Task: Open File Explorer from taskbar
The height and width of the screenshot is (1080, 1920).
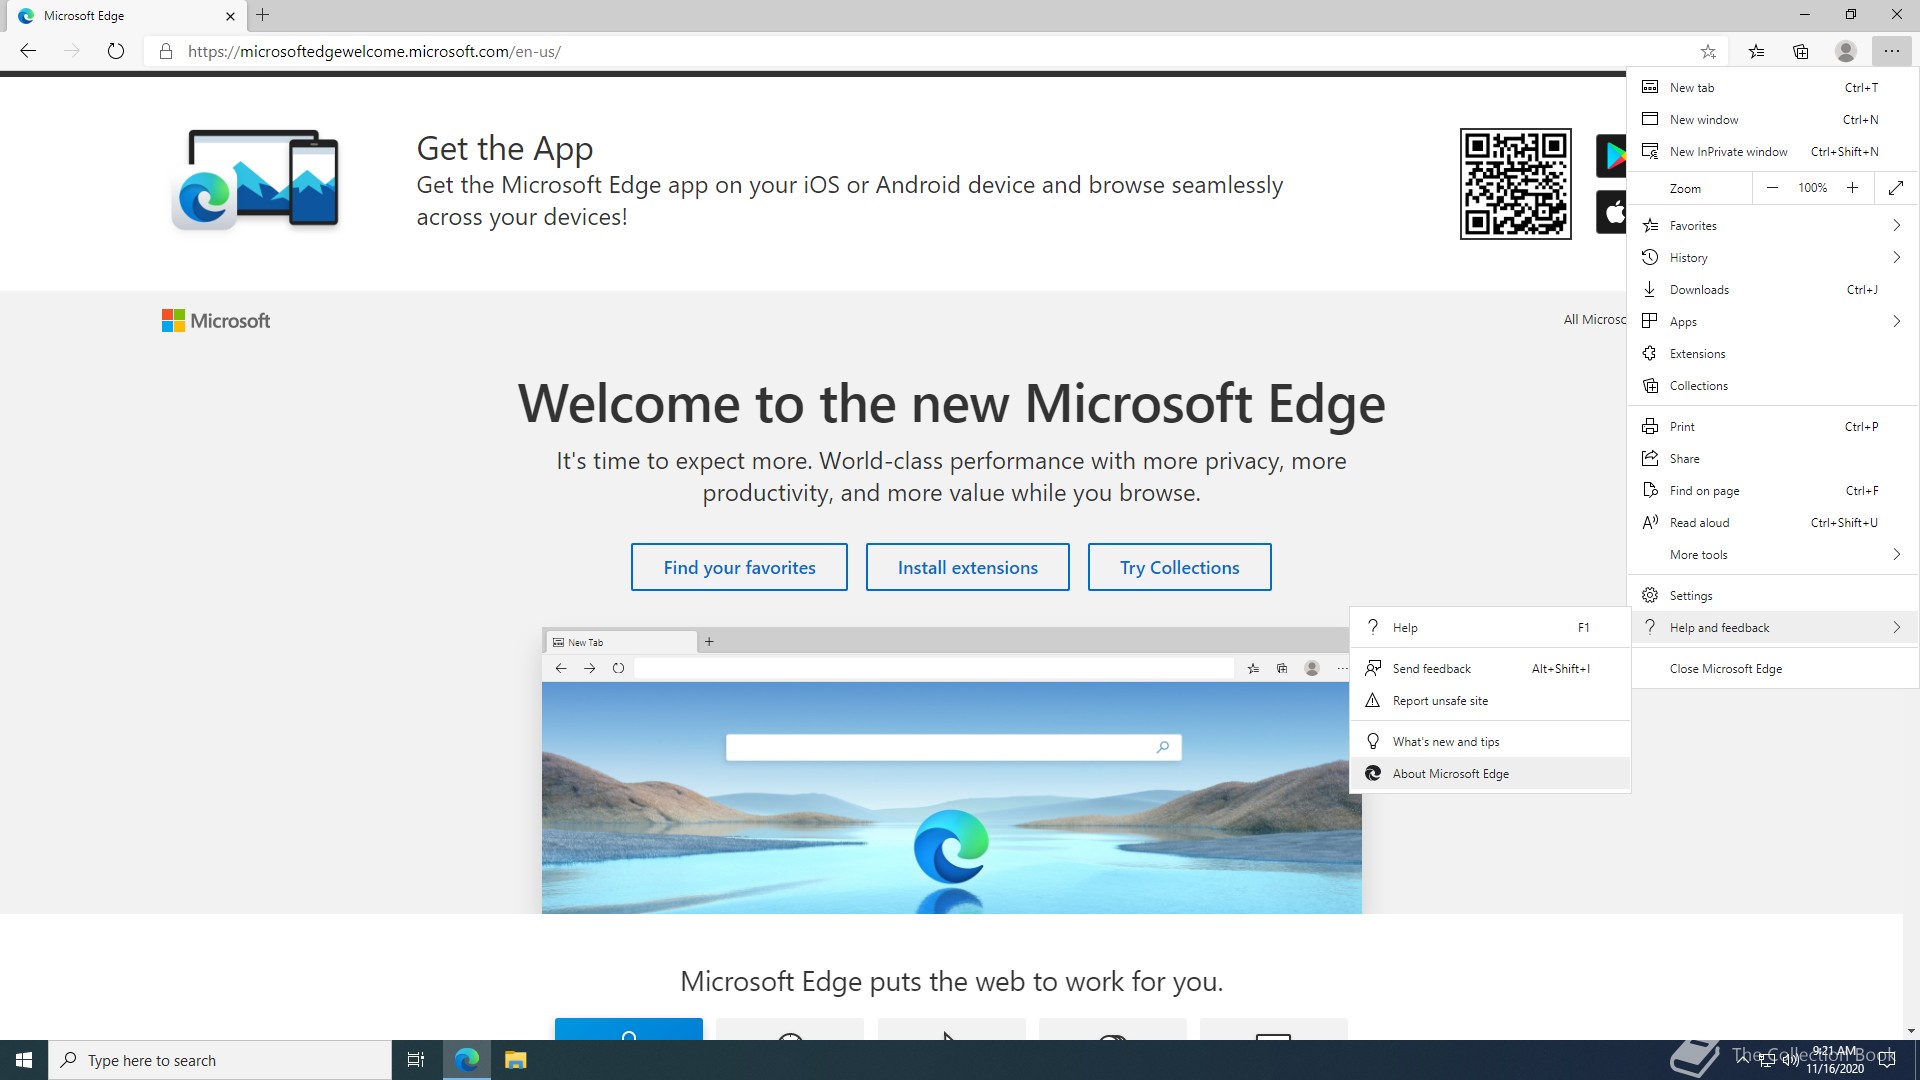Action: (x=515, y=1060)
